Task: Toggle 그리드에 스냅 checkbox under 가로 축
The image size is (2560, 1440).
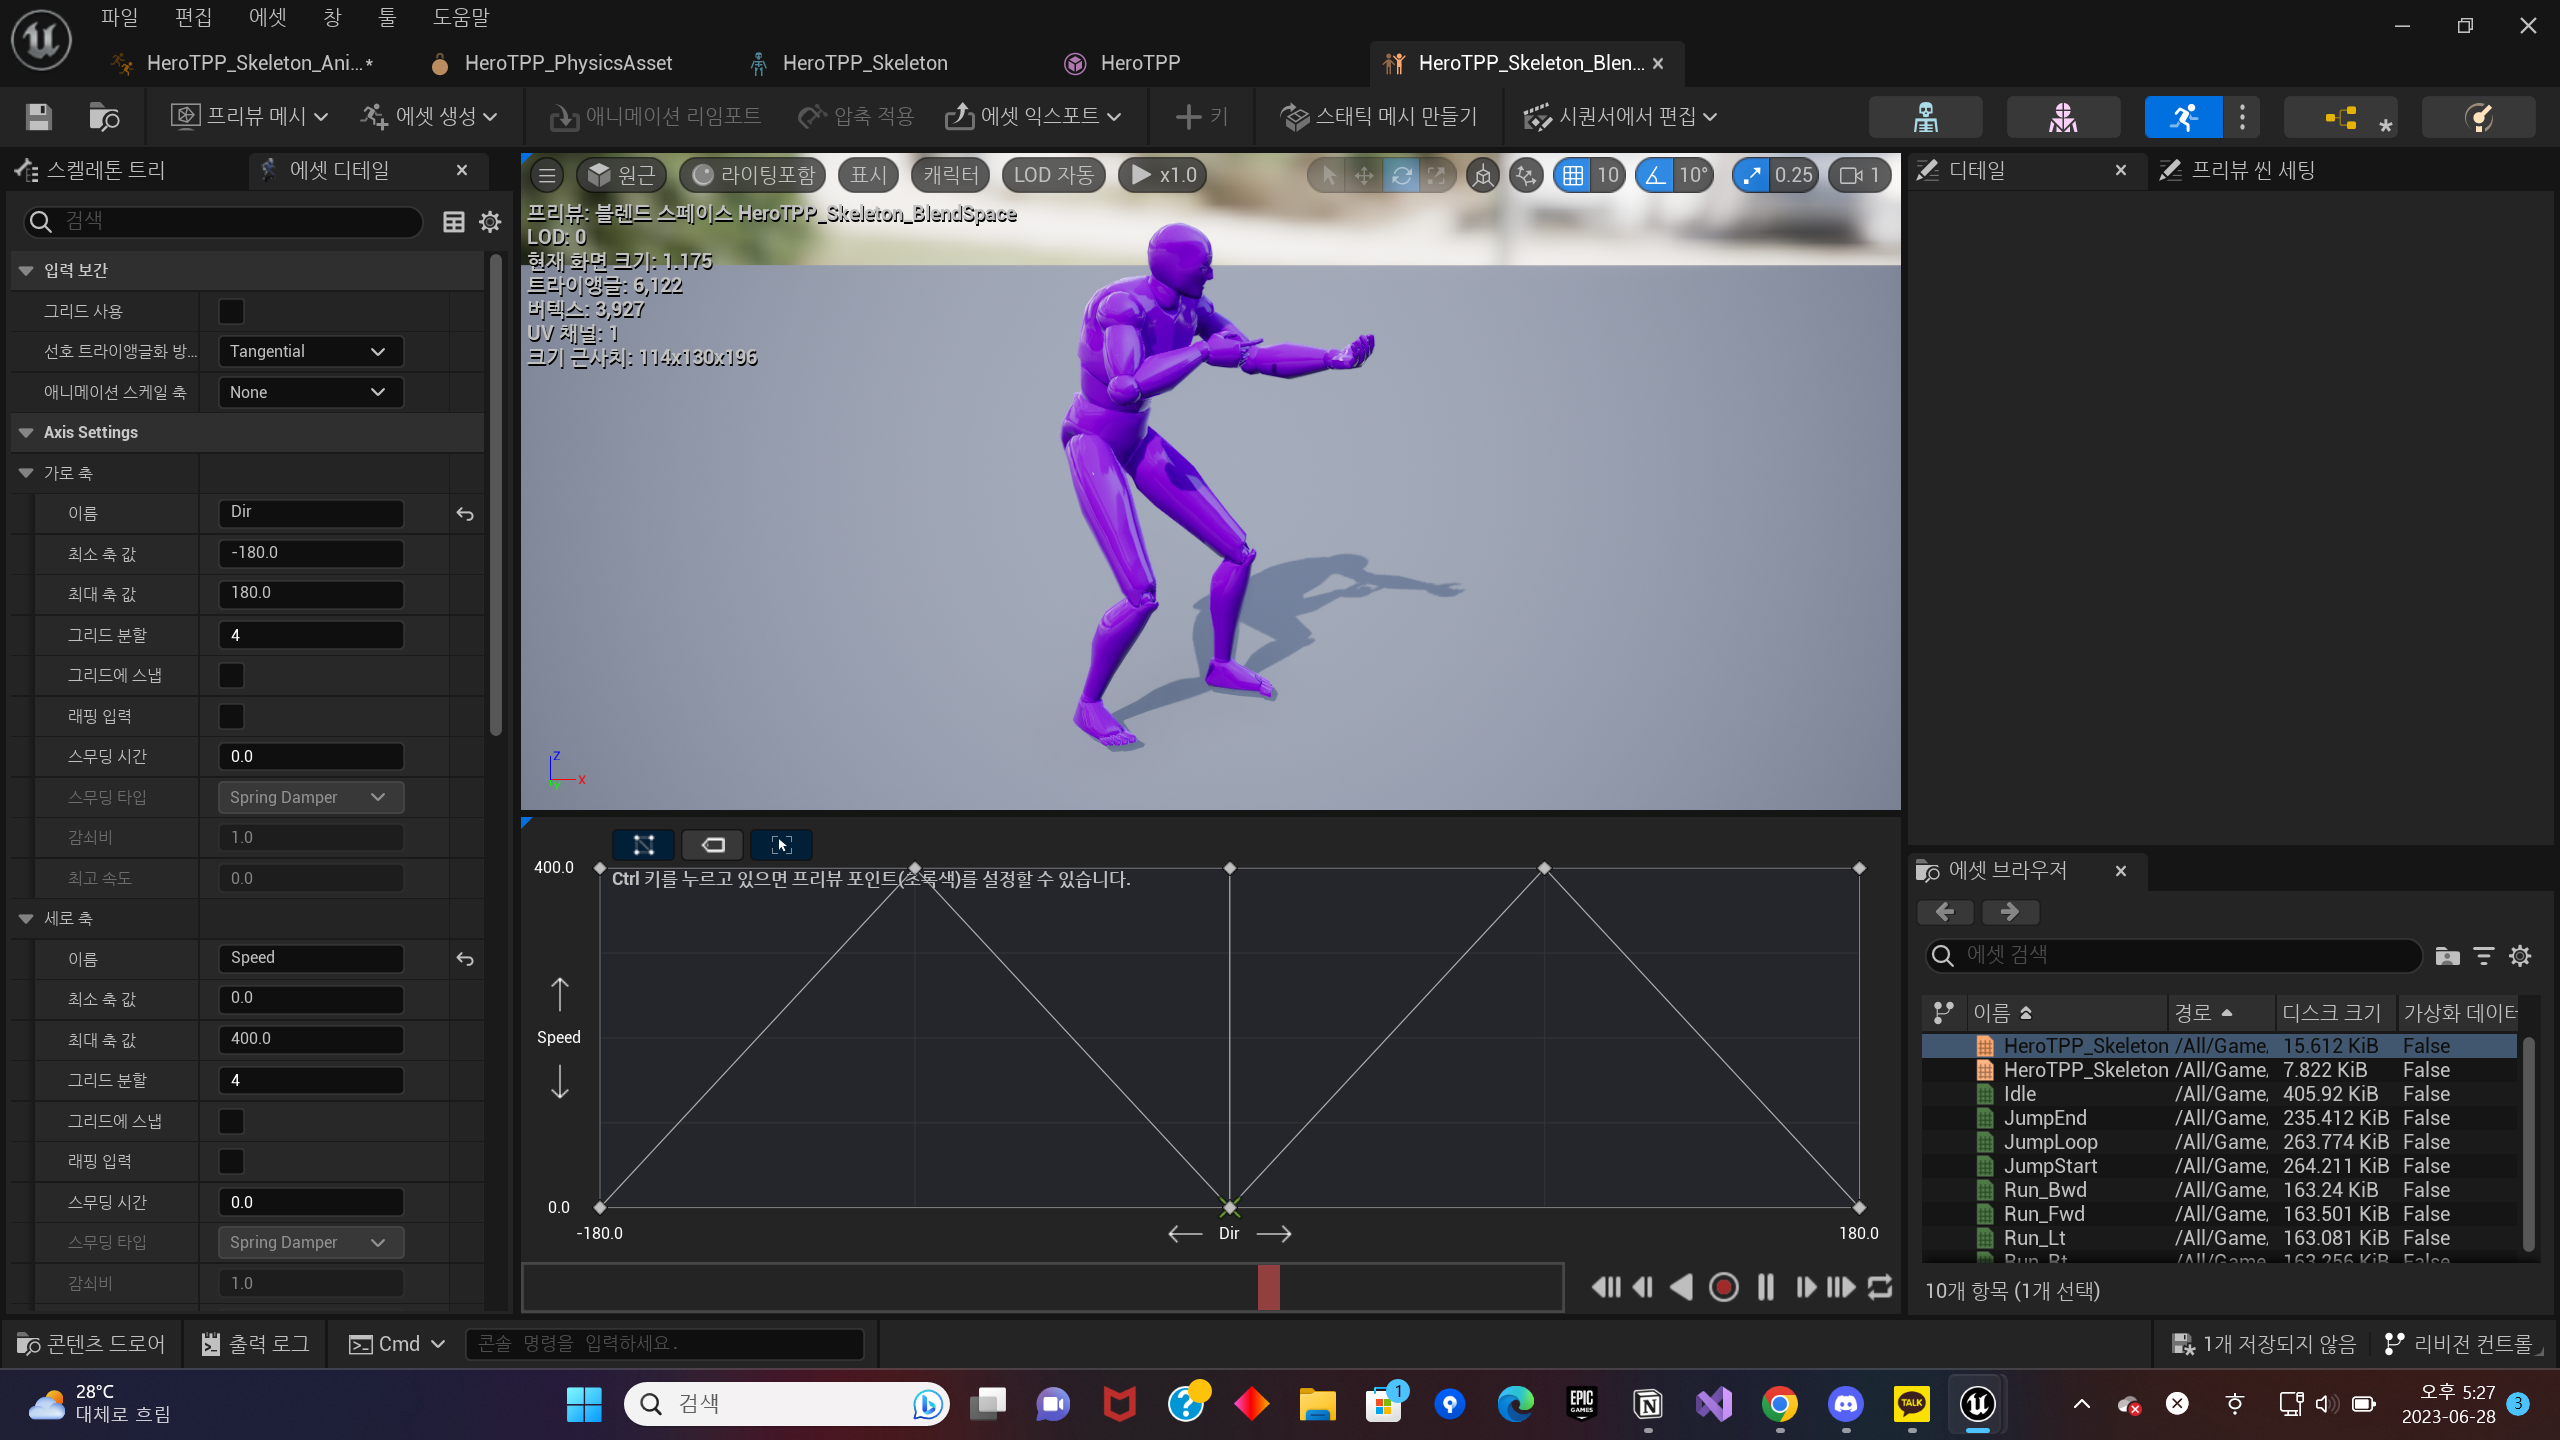Action: pos(231,676)
